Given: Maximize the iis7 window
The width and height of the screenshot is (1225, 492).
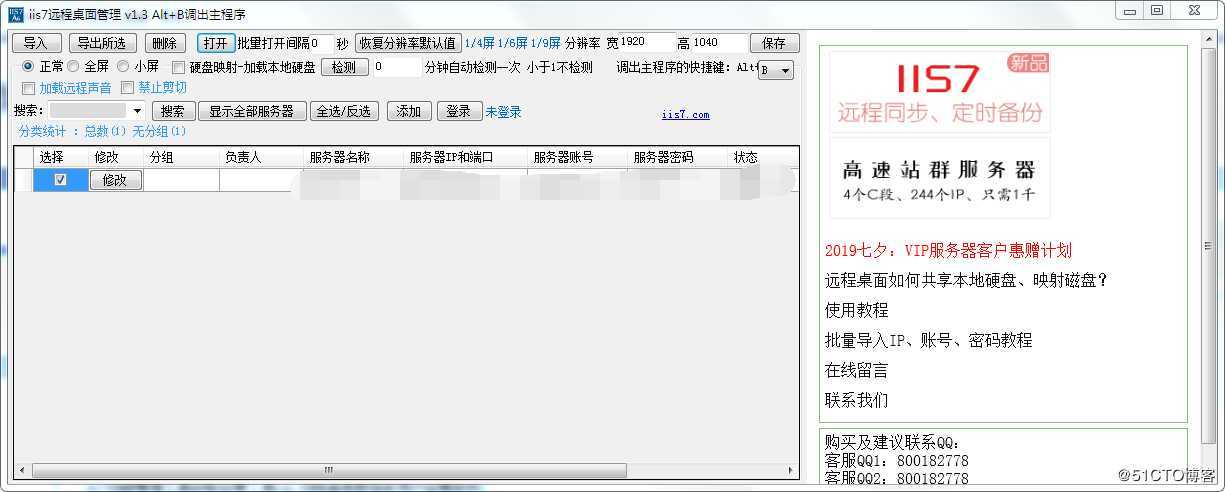Looking at the screenshot, I should click(1156, 11).
